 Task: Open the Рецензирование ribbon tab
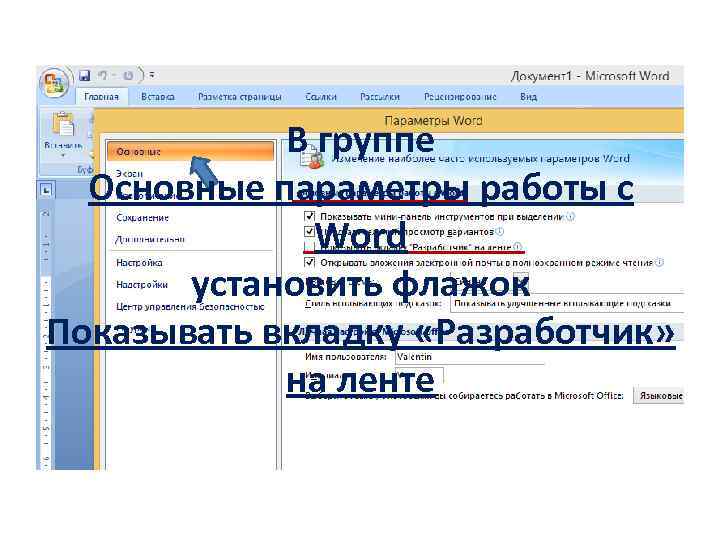tap(460, 97)
